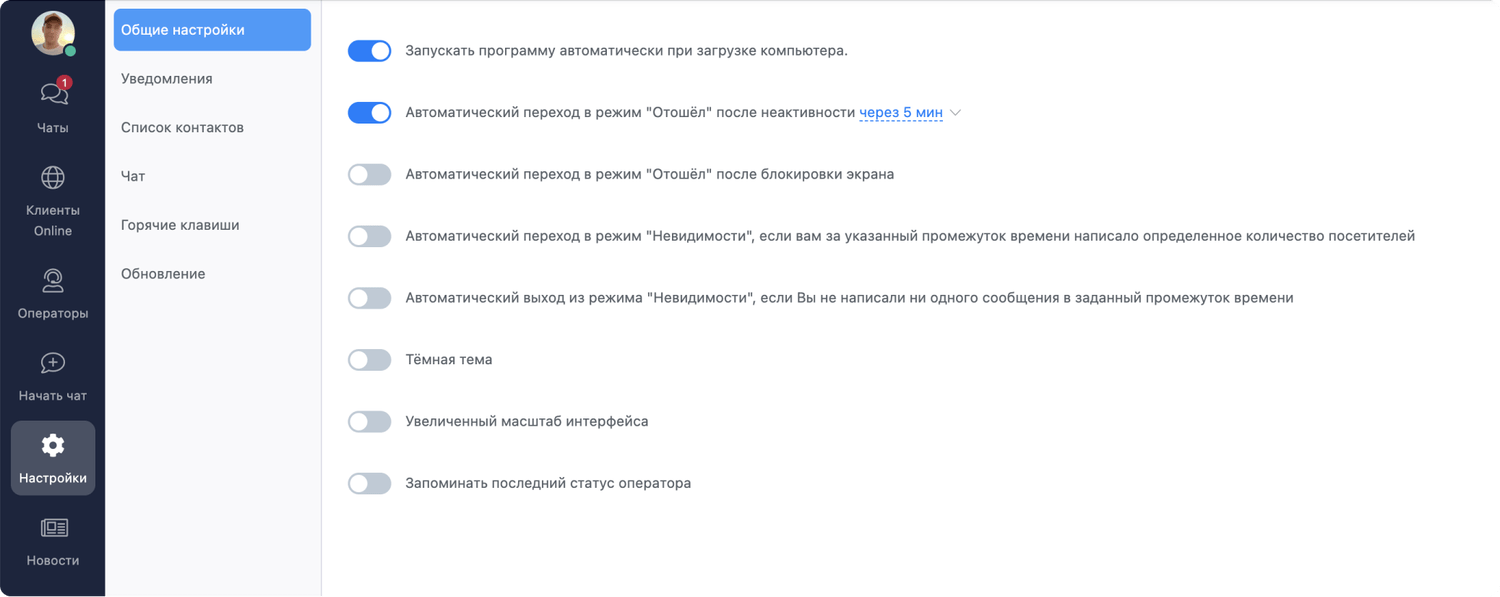Go to Операторы headset icon
This screenshot has height=597, width=1500.
tap(53, 281)
